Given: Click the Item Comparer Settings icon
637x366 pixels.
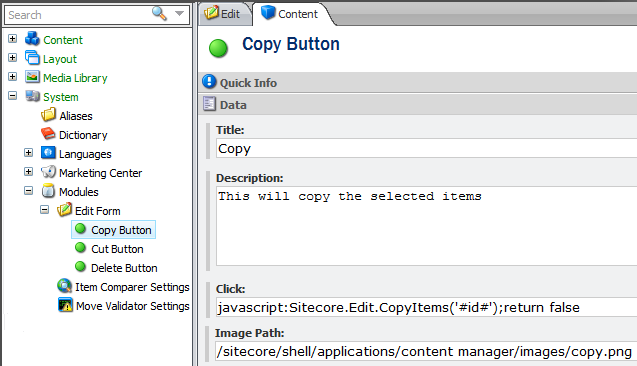Looking at the screenshot, I should (64, 286).
